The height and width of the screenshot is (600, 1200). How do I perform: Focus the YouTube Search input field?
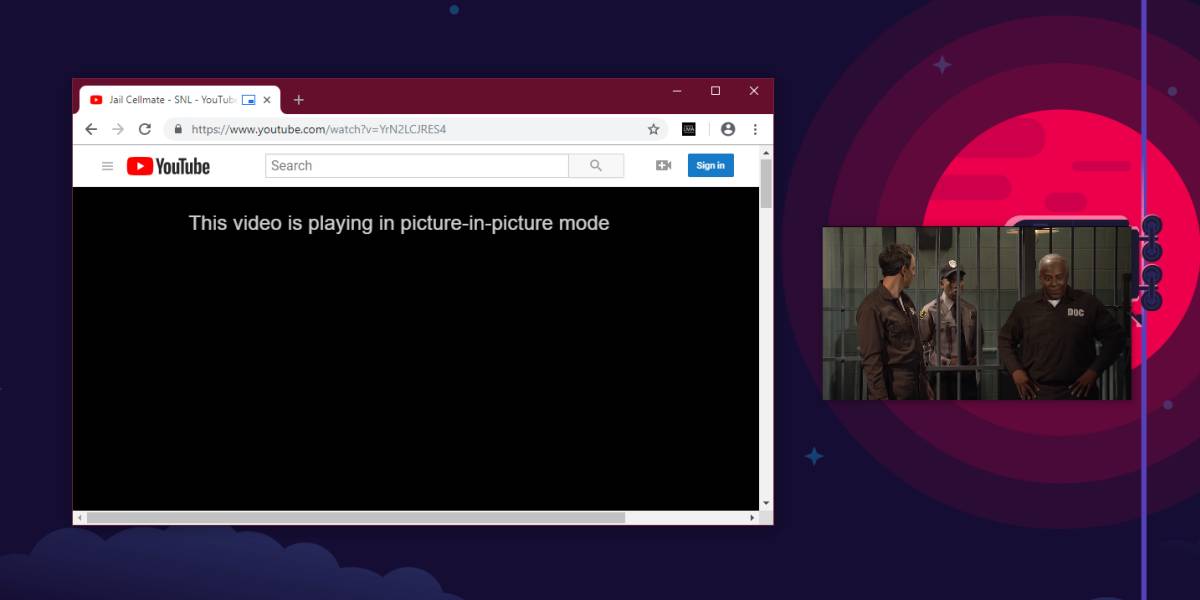click(x=417, y=166)
